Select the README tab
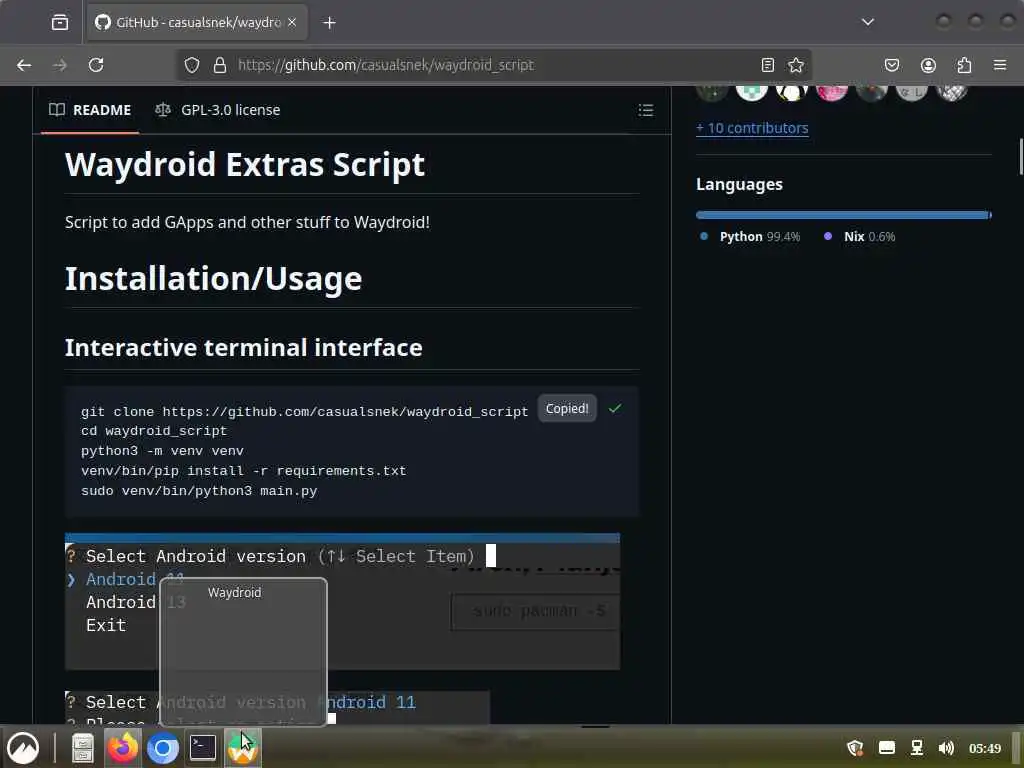This screenshot has width=1024, height=768. pos(90,110)
